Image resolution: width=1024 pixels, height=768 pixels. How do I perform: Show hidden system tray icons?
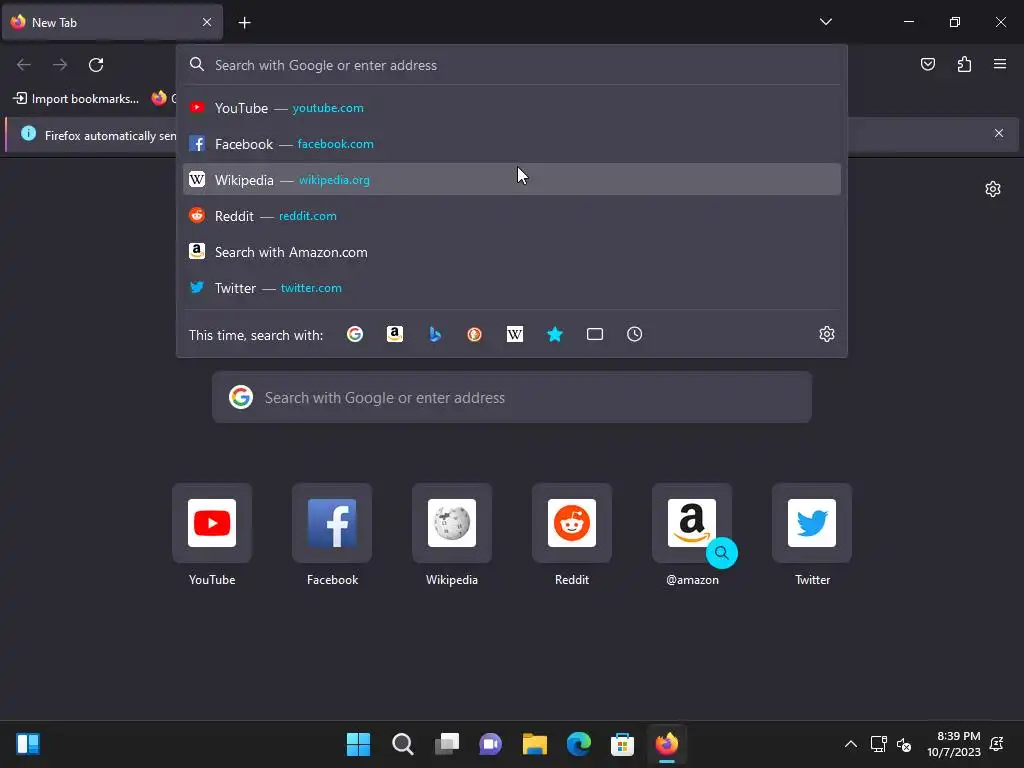click(850, 744)
